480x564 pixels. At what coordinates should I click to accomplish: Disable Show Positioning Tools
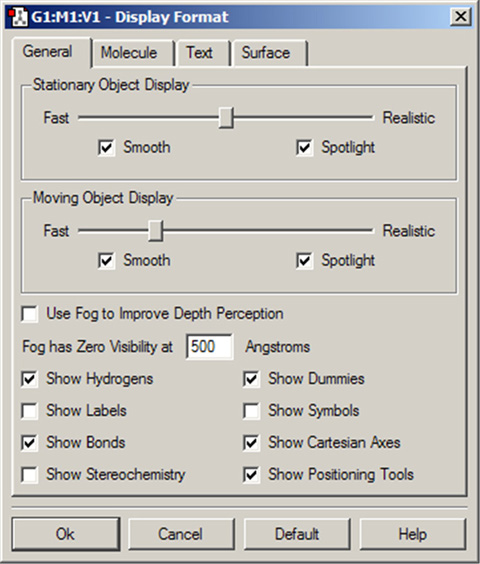251,474
